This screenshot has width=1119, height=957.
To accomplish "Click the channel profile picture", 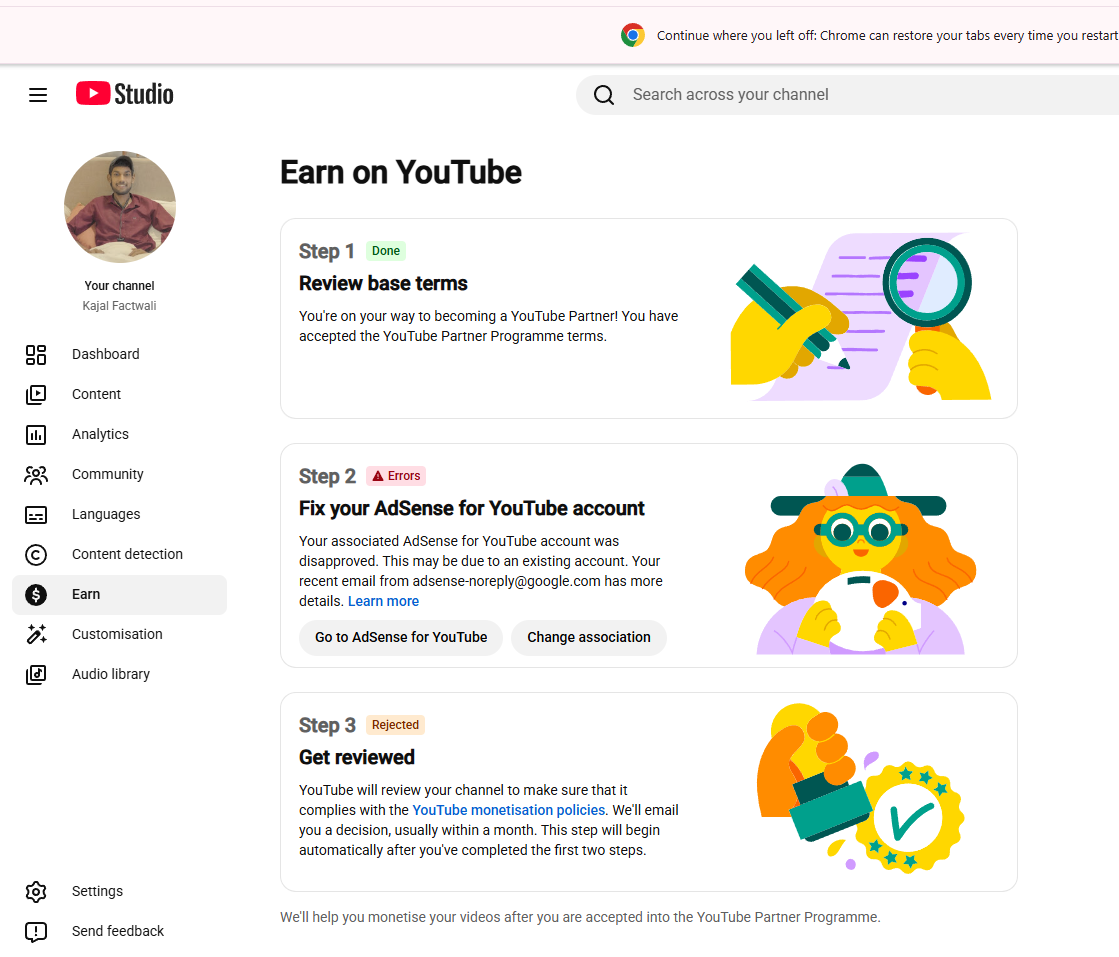I will (x=120, y=207).
